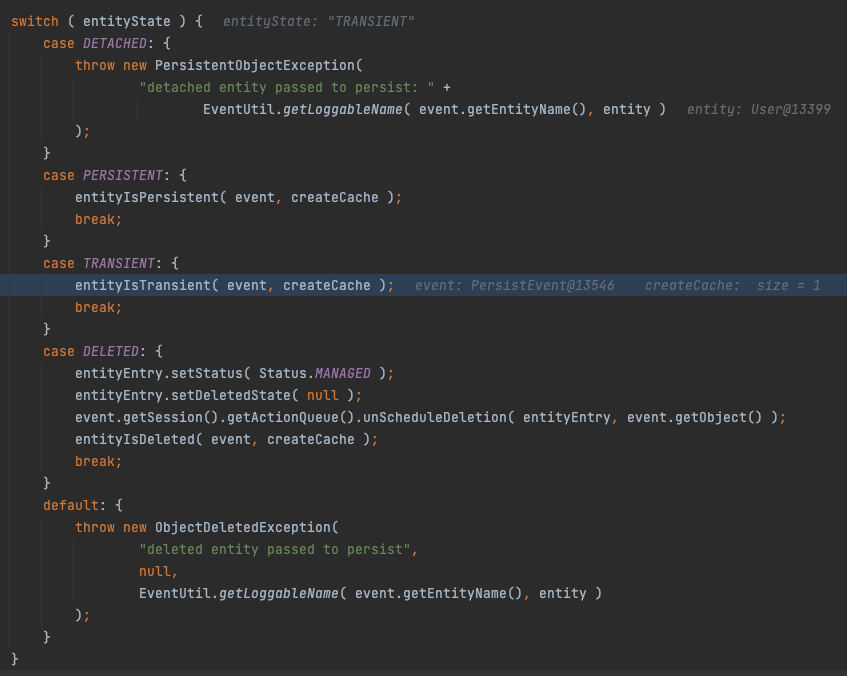
Task: Click the getActionQueue() call
Action: click(291, 418)
